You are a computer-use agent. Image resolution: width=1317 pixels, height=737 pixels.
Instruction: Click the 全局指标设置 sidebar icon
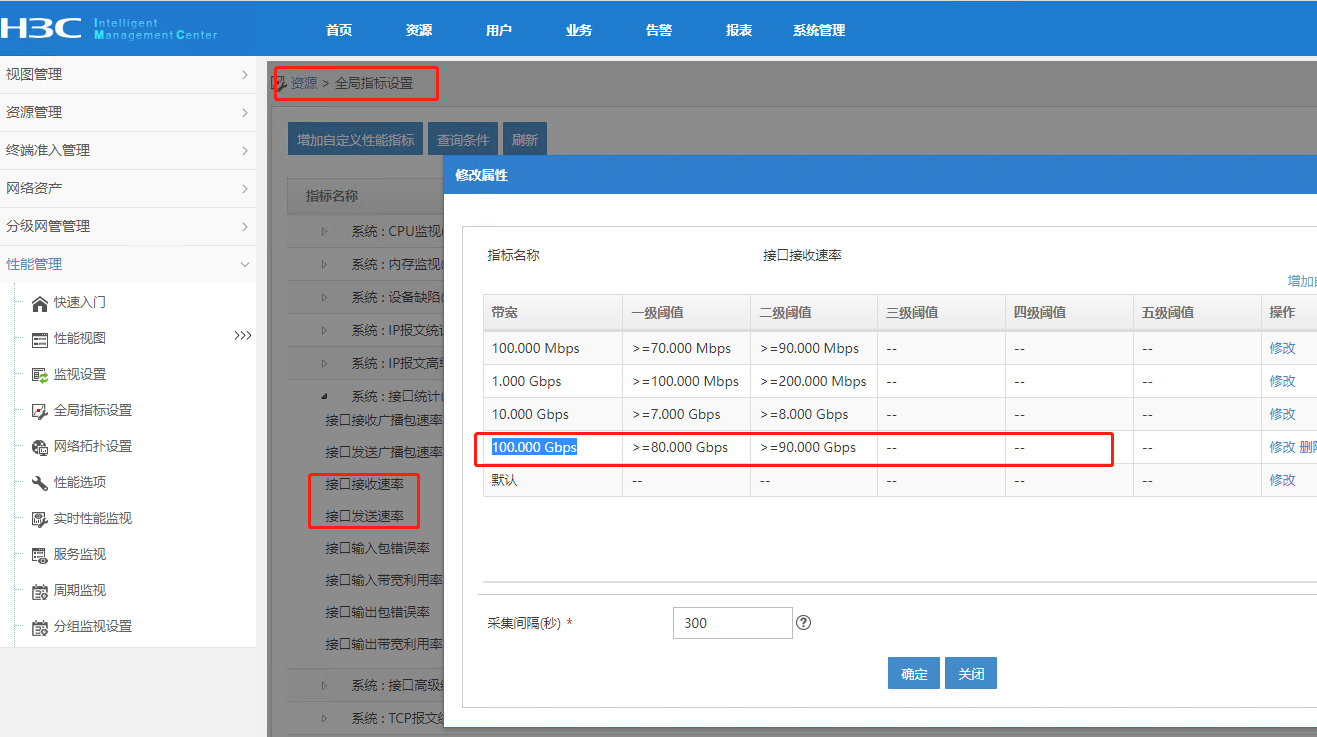tap(40, 411)
